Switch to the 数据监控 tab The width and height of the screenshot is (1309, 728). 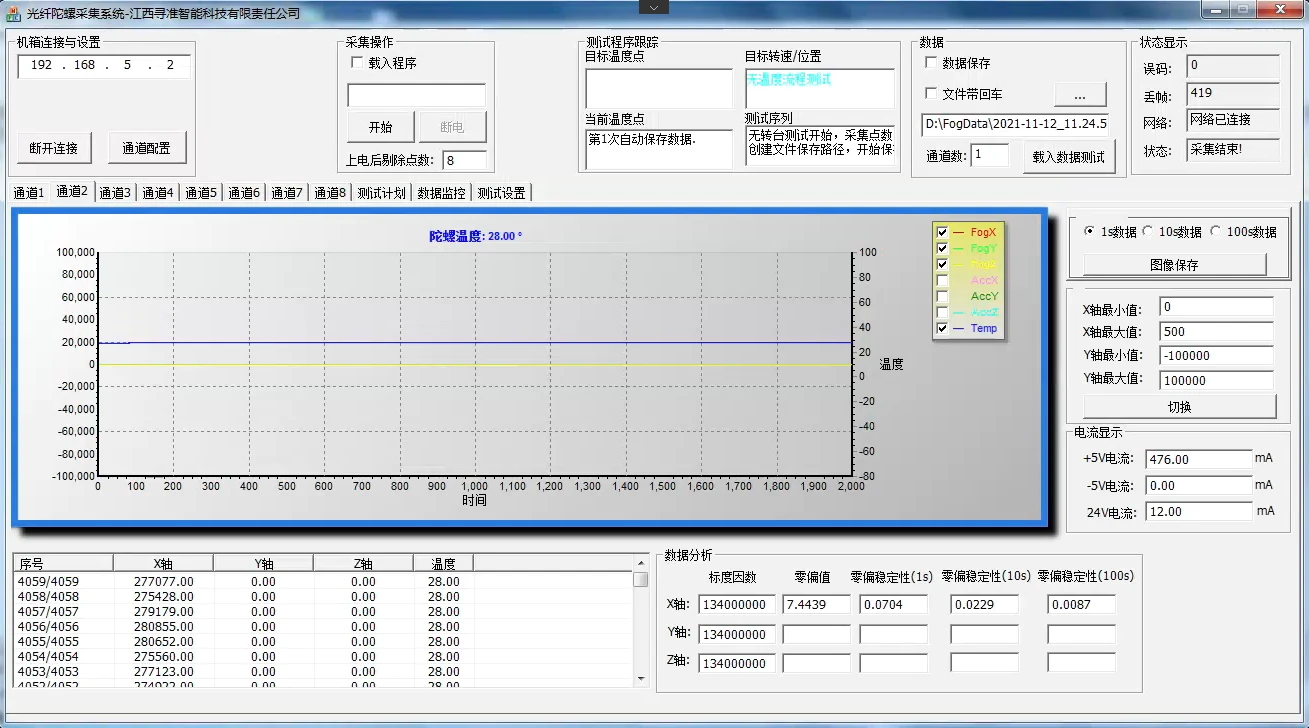tap(441, 193)
